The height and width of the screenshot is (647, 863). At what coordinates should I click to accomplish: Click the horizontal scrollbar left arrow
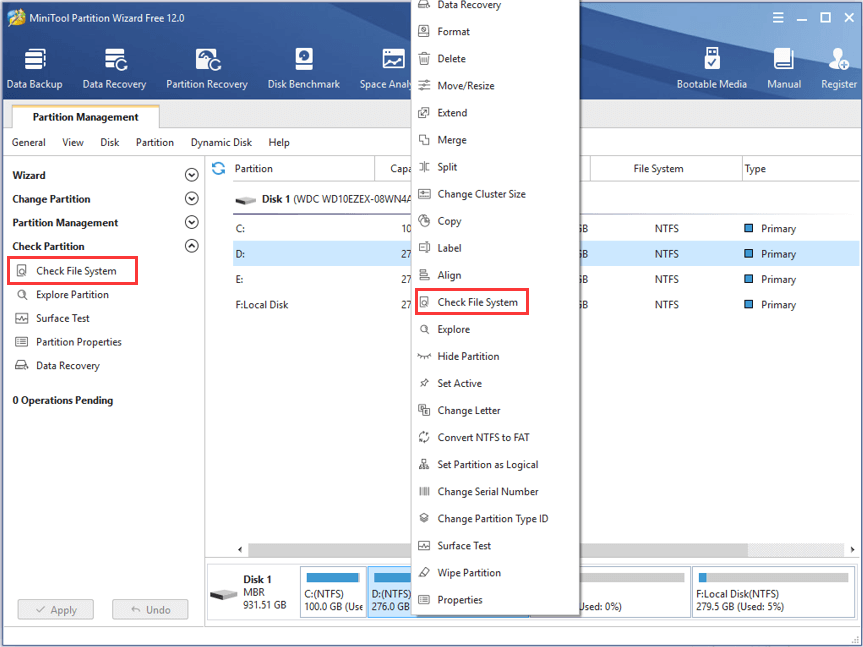pos(240,549)
